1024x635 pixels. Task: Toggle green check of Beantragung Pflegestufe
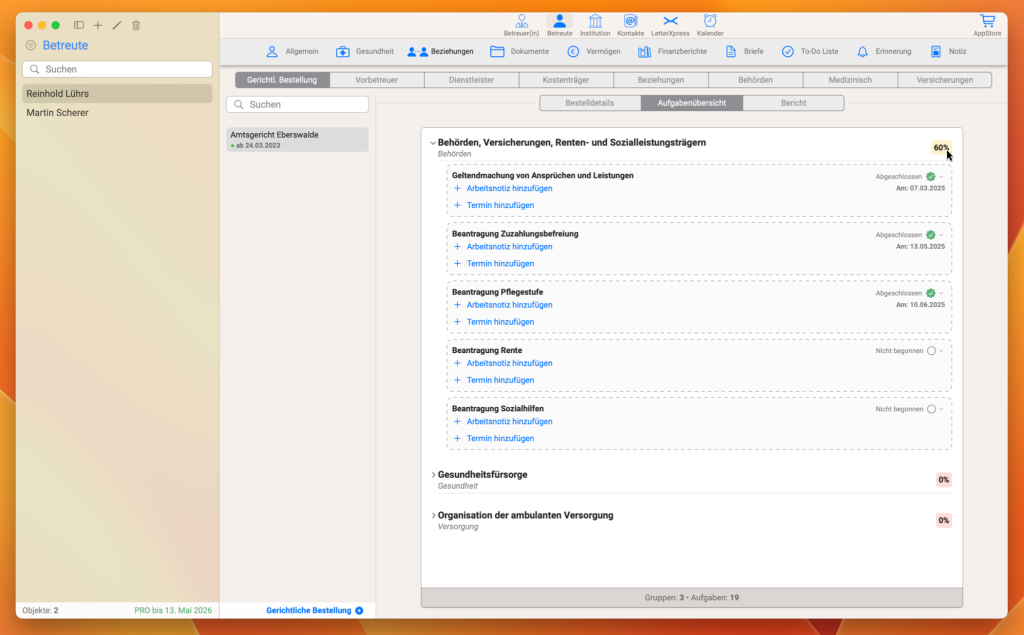click(931, 293)
